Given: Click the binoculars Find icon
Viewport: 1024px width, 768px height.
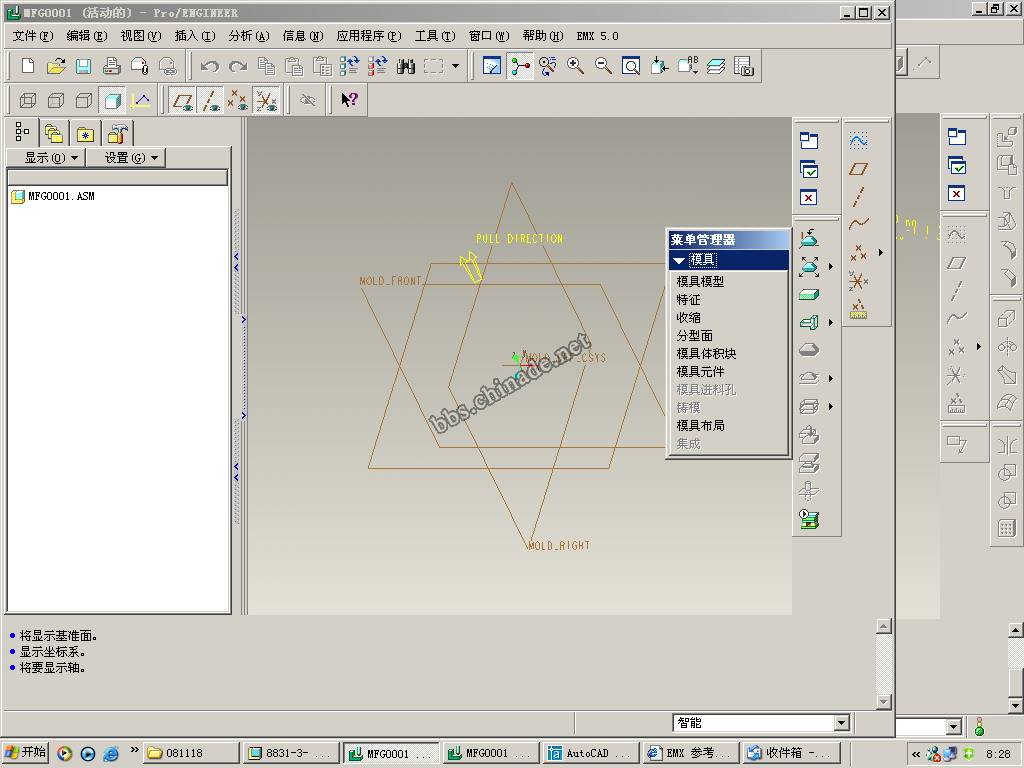Looking at the screenshot, I should (406, 66).
